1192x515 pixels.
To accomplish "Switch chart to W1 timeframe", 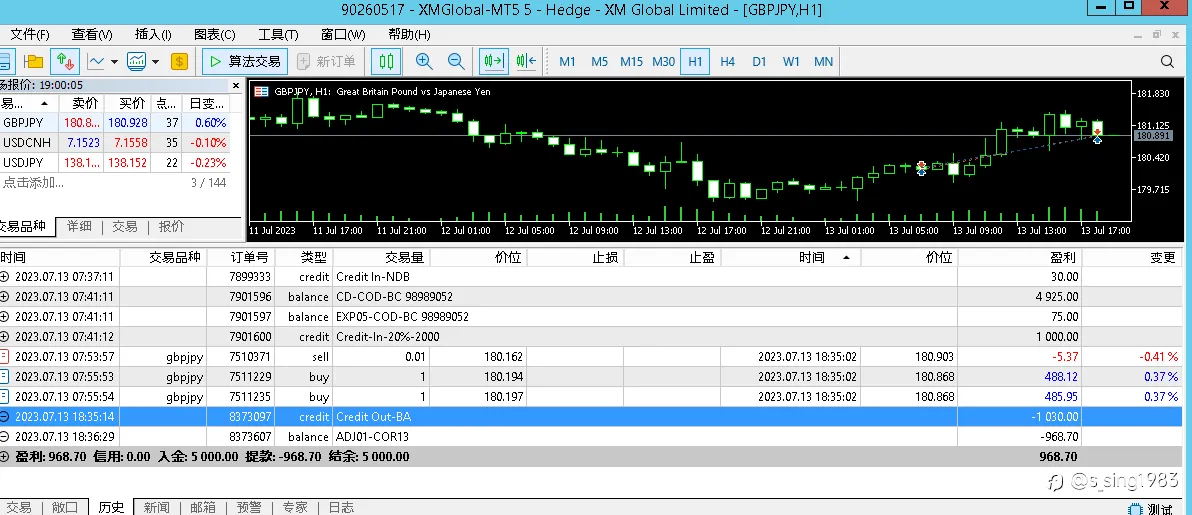I will (x=791, y=62).
